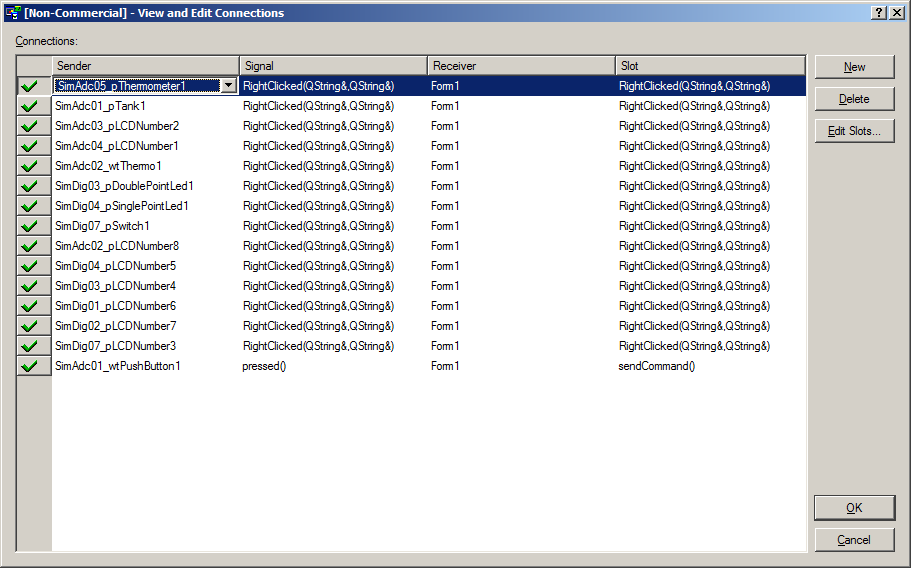911x568 pixels.
Task: Select the SimDig03_pDoublePointLed1 sender cell
Action: coord(146,186)
